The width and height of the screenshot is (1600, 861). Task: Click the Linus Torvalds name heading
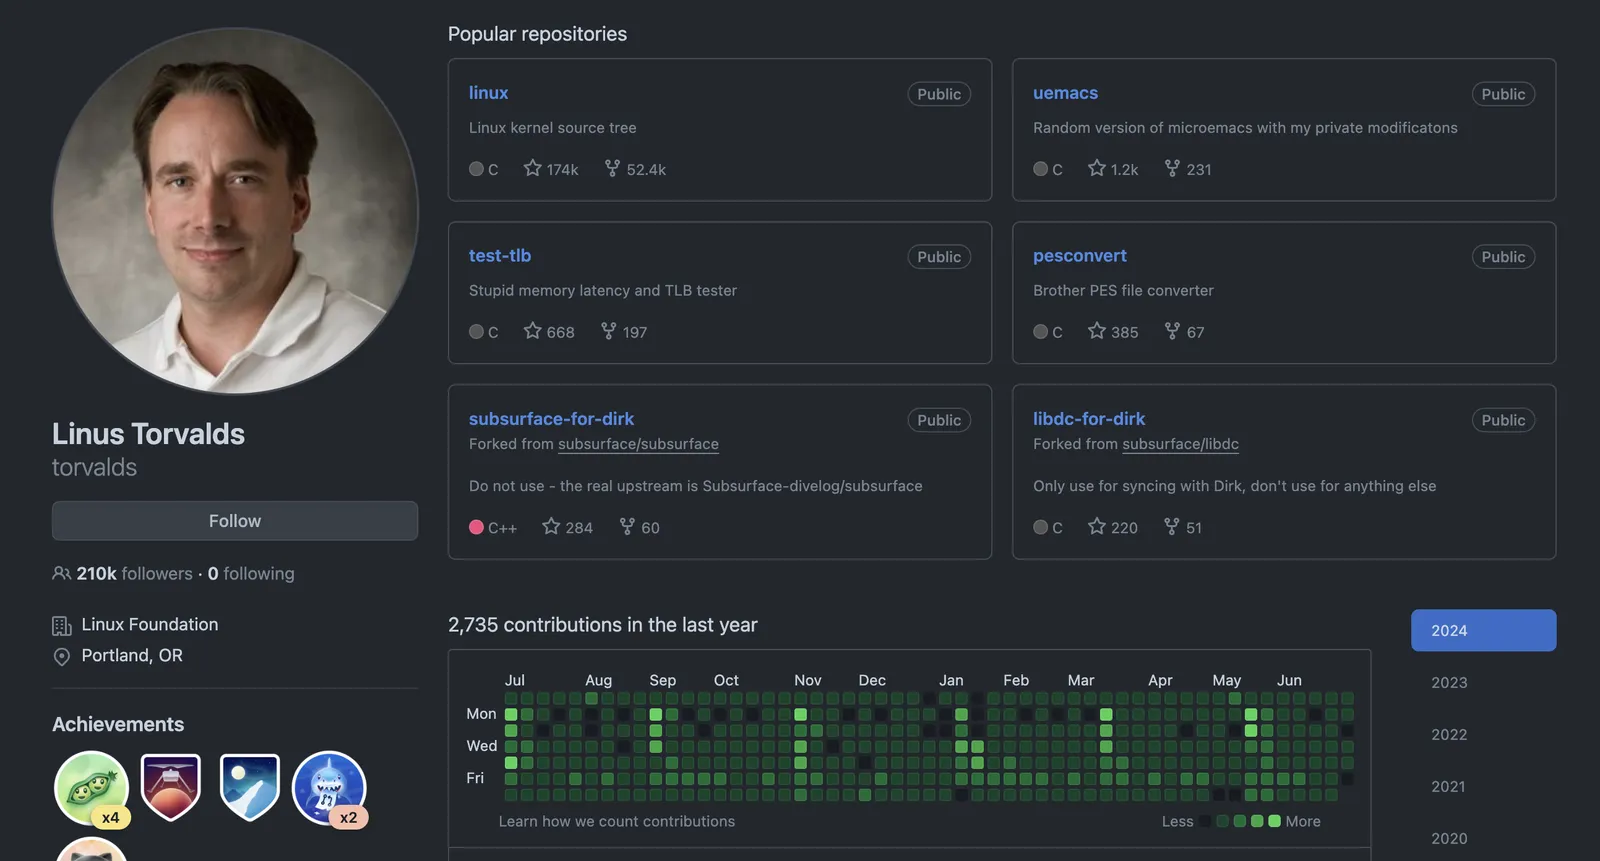coord(148,434)
